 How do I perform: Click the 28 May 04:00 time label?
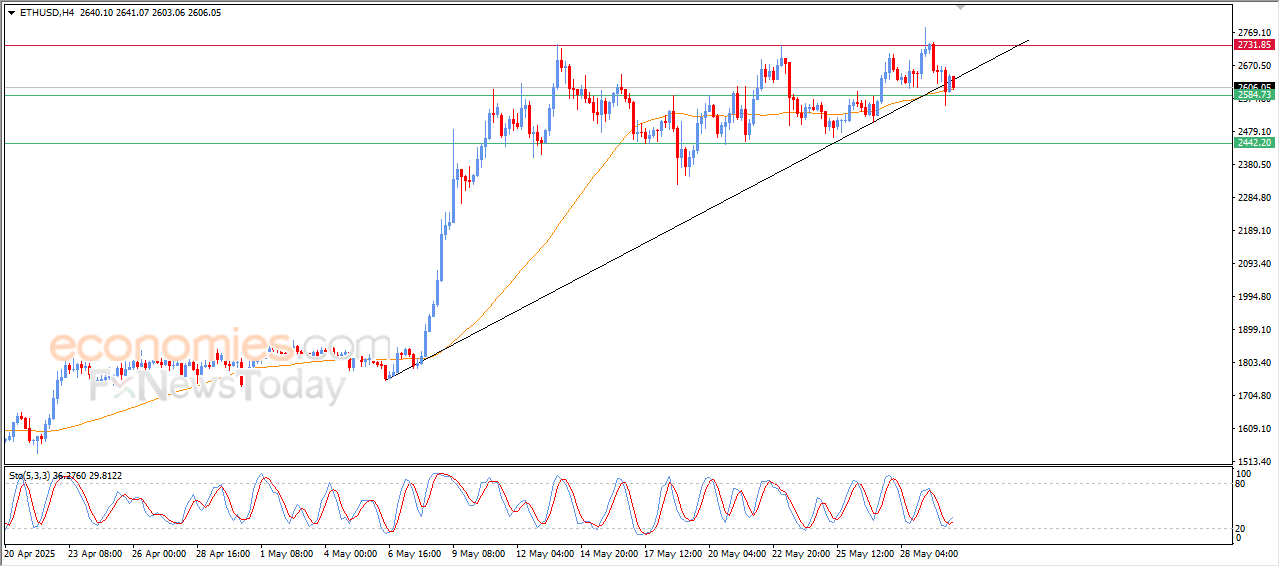point(929,553)
